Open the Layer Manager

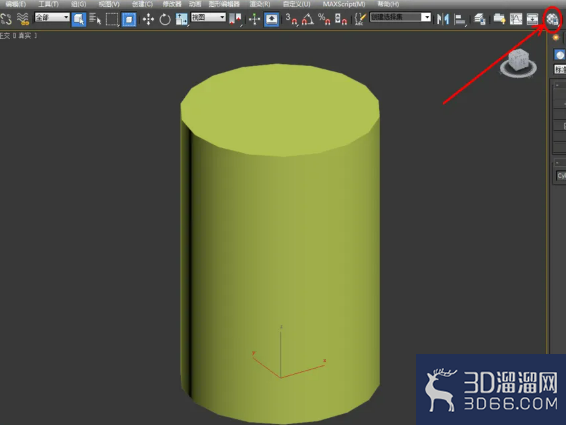(x=479, y=19)
